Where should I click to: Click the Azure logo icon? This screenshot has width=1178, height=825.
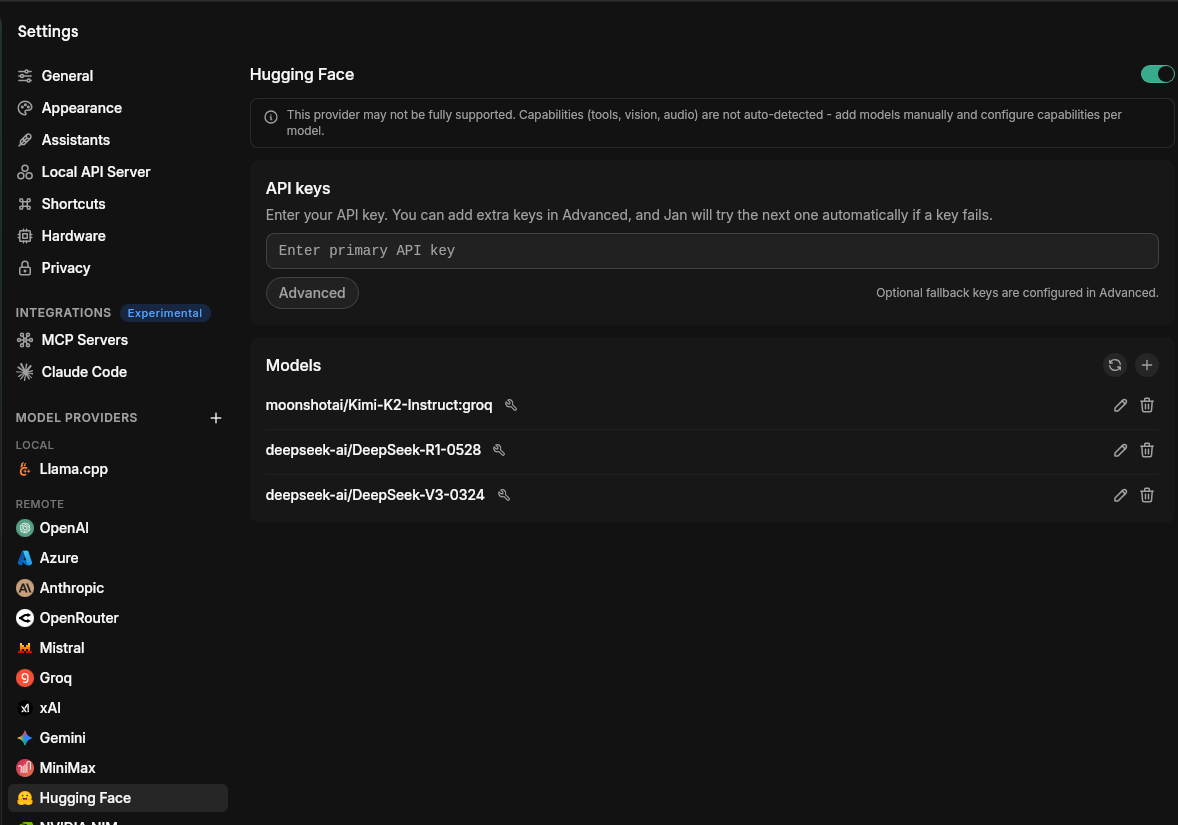click(25, 558)
